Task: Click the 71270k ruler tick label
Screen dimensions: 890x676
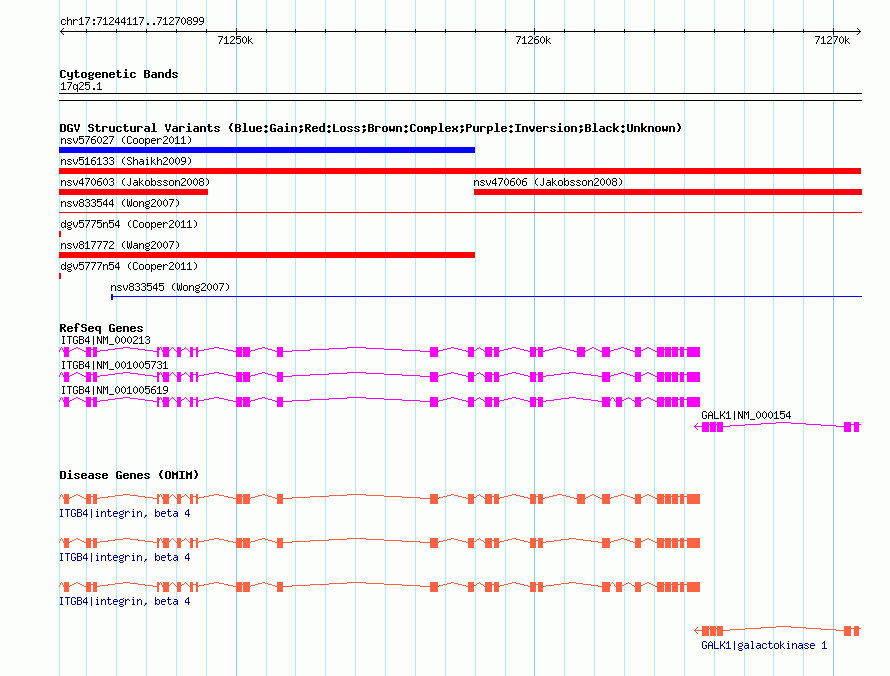Action: click(832, 40)
